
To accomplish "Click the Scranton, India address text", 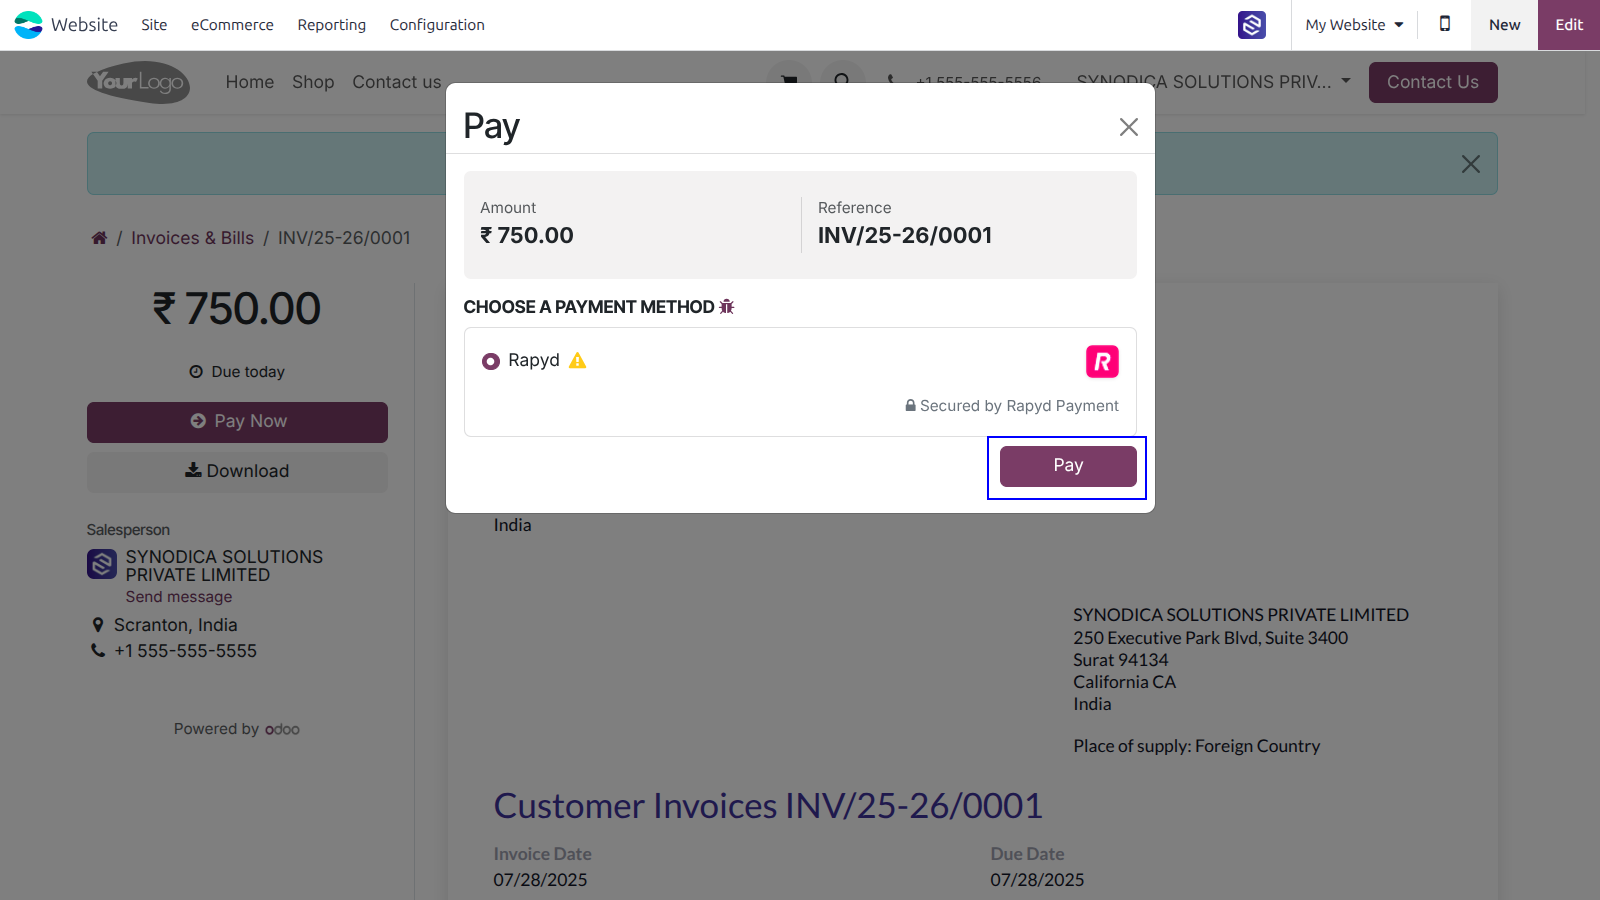I will [175, 625].
